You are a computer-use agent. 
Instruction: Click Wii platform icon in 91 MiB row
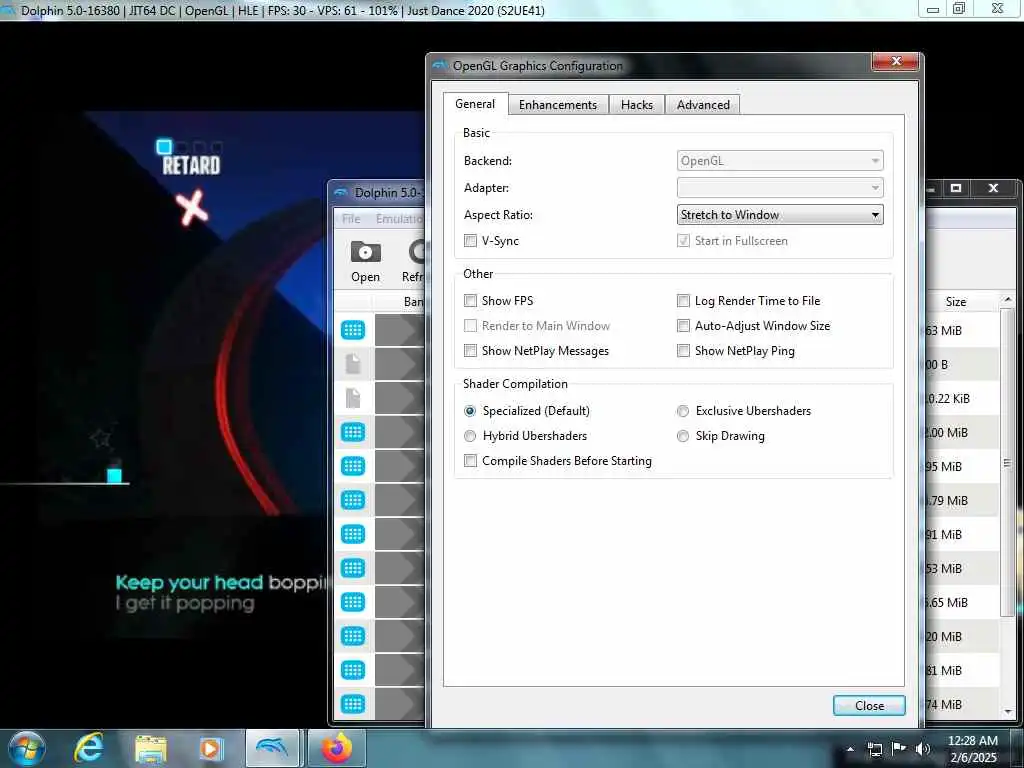353,534
